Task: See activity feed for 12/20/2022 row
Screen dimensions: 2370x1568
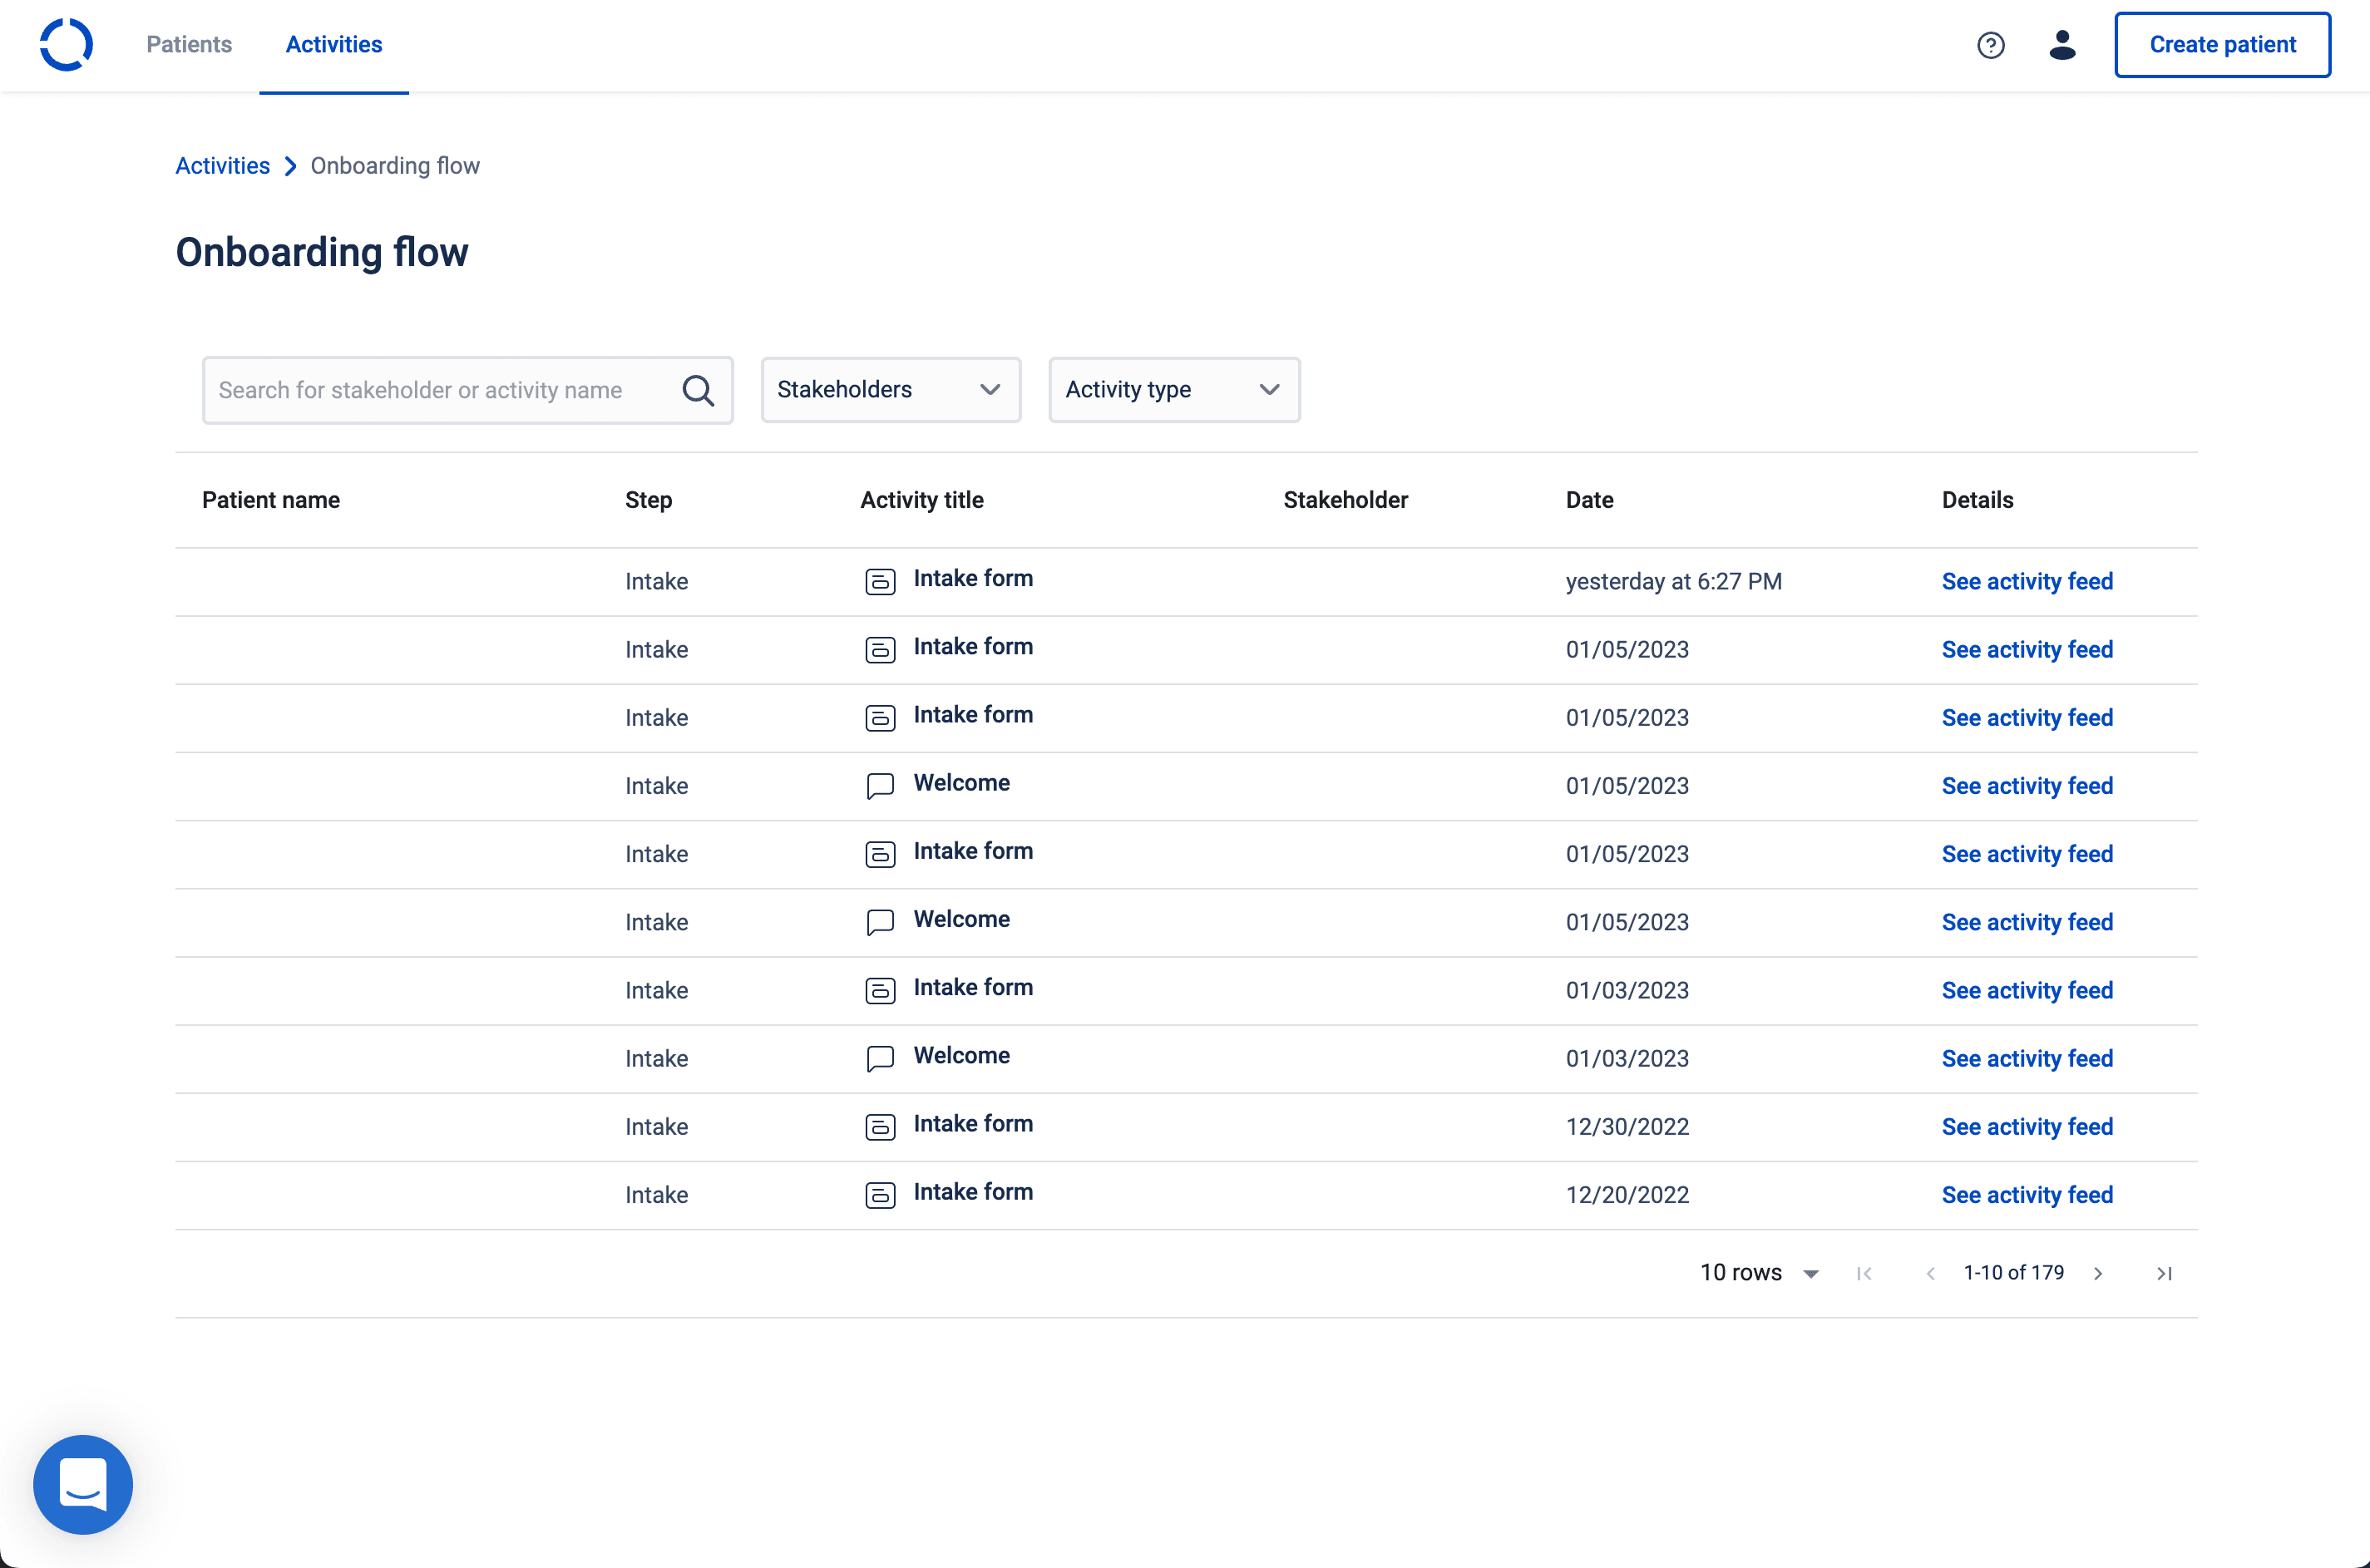Action: tap(2027, 1195)
